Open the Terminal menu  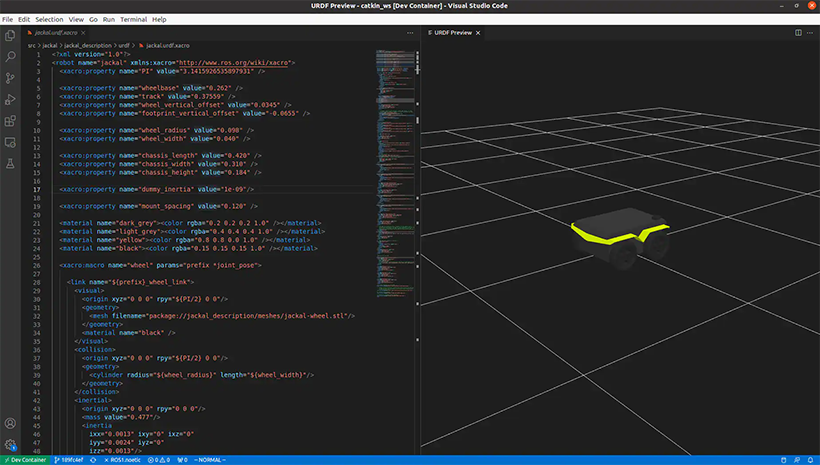pyautogui.click(x=133, y=19)
